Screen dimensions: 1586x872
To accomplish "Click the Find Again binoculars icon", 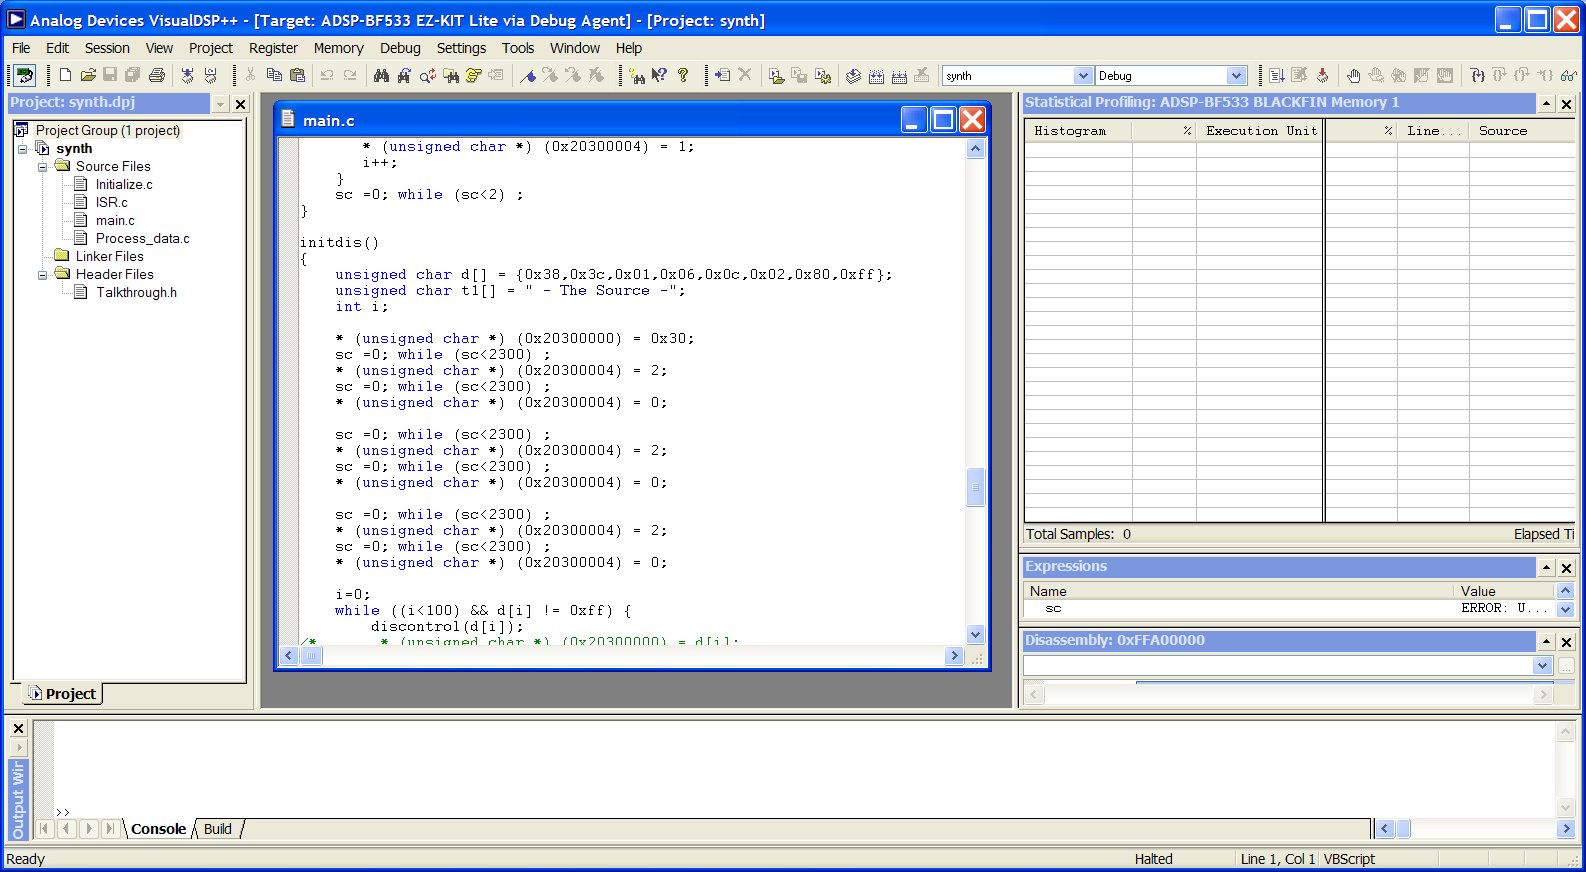I will click(404, 75).
